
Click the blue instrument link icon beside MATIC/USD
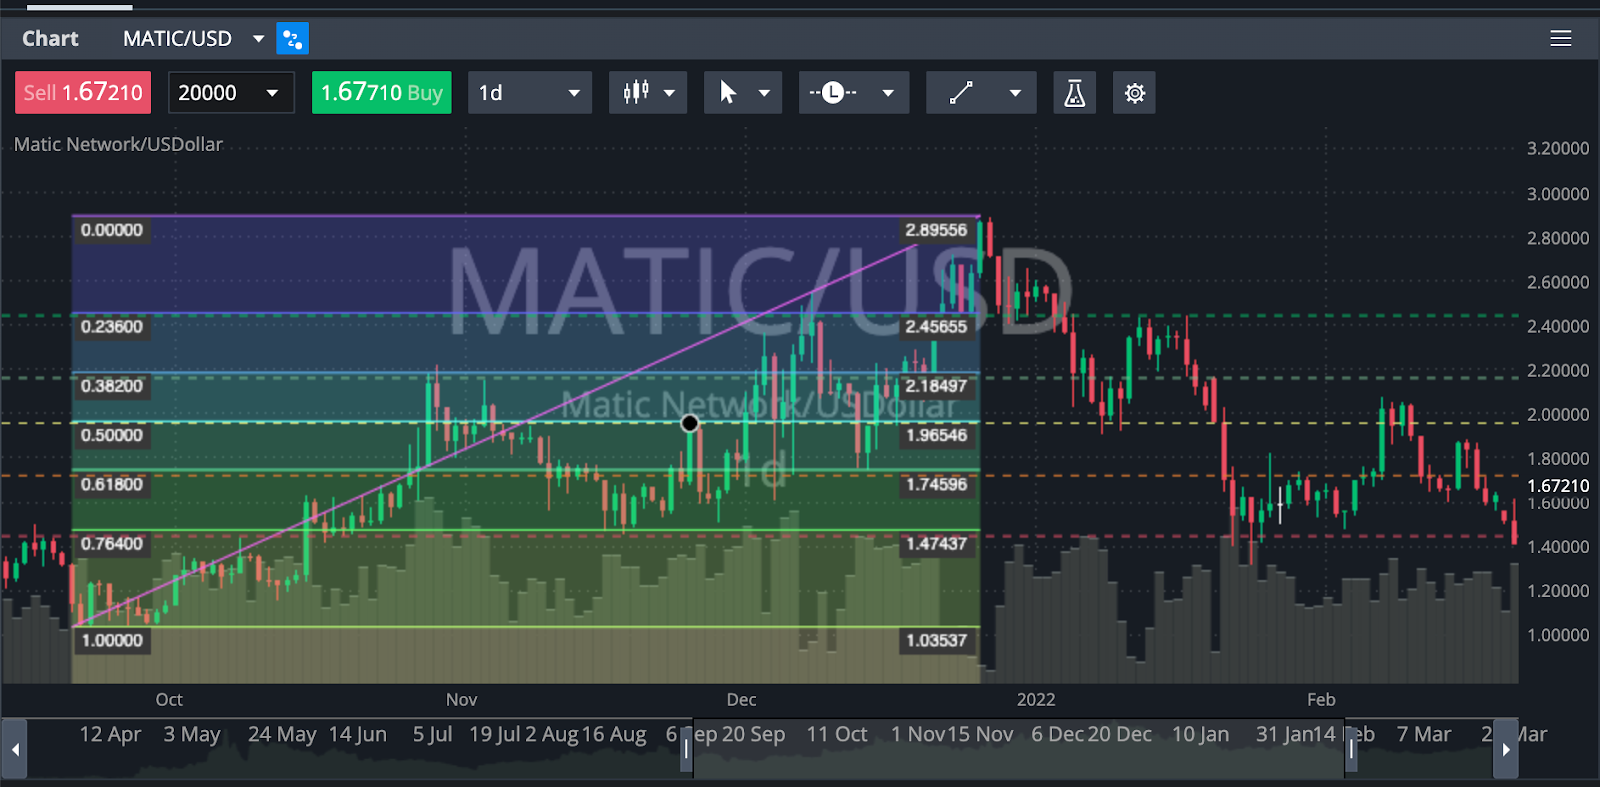pyautogui.click(x=292, y=39)
